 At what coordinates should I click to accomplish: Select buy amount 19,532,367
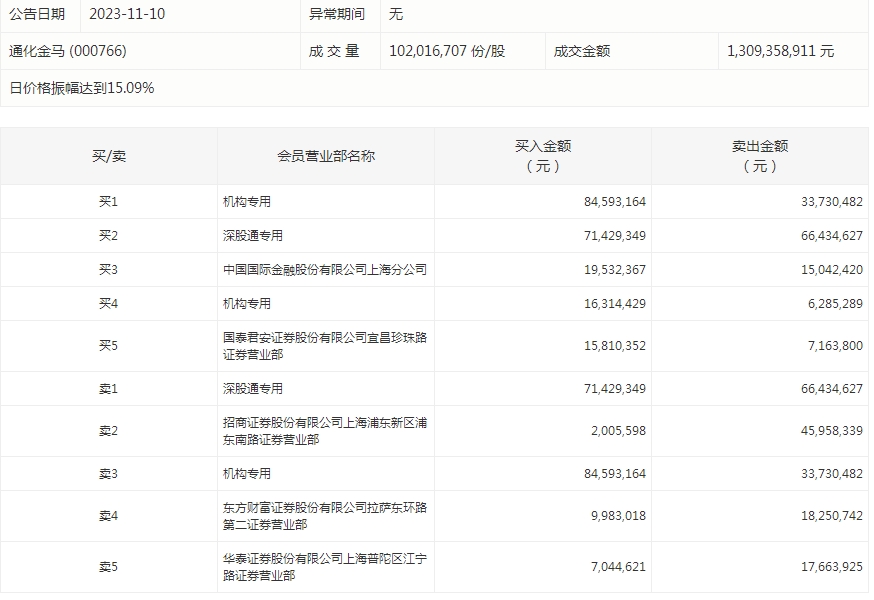(615, 269)
